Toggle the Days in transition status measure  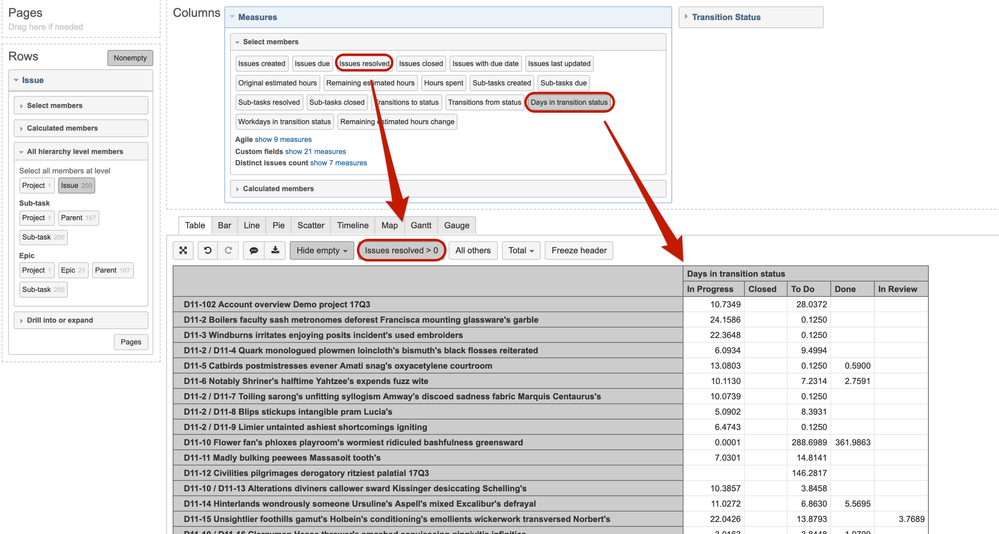569,102
